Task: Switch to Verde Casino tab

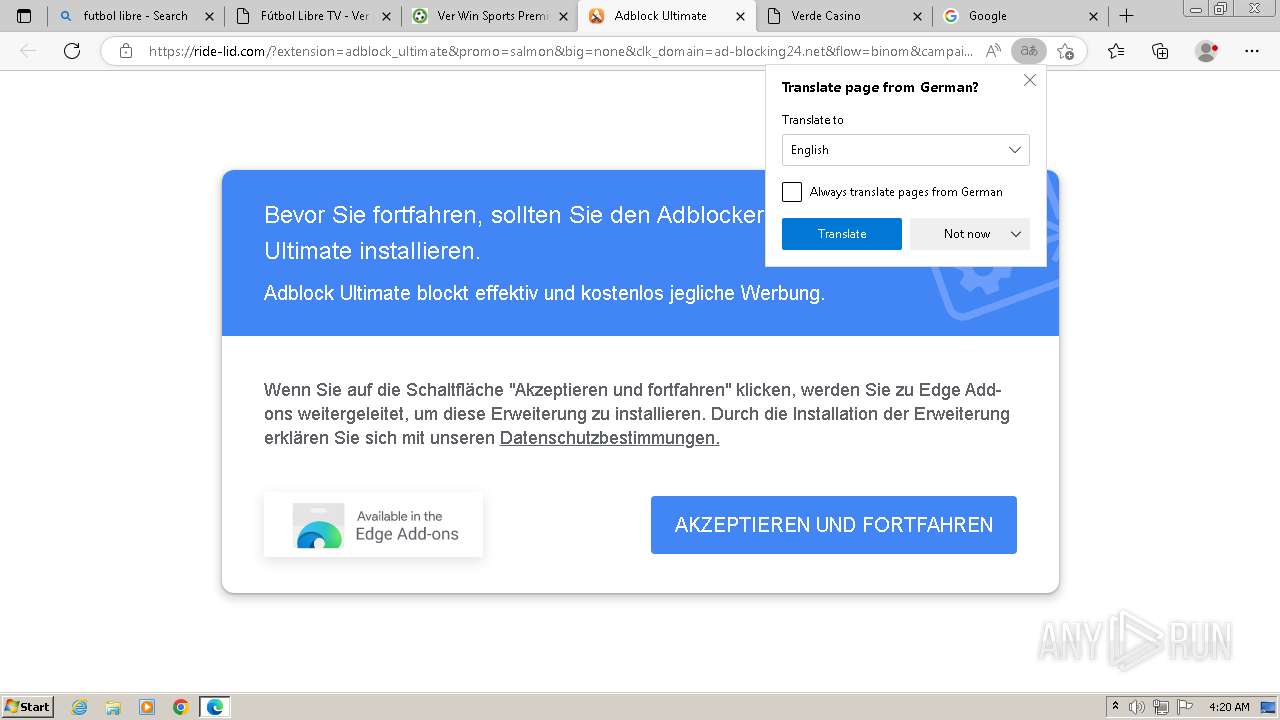Action: [x=844, y=16]
